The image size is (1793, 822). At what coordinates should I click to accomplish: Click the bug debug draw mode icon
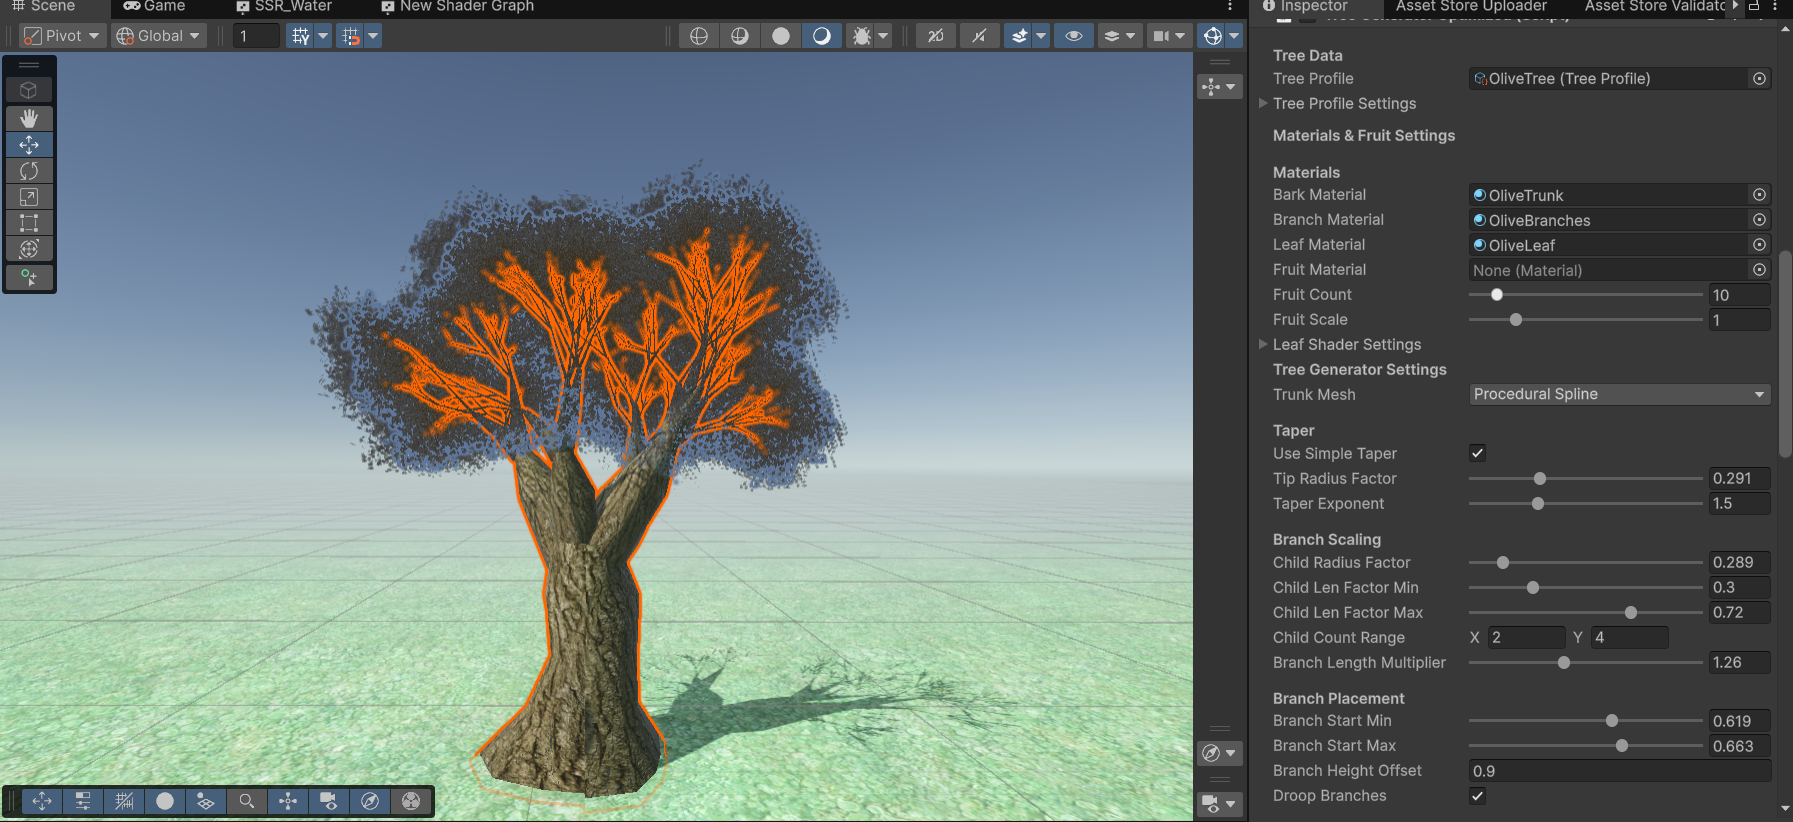pyautogui.click(x=861, y=36)
